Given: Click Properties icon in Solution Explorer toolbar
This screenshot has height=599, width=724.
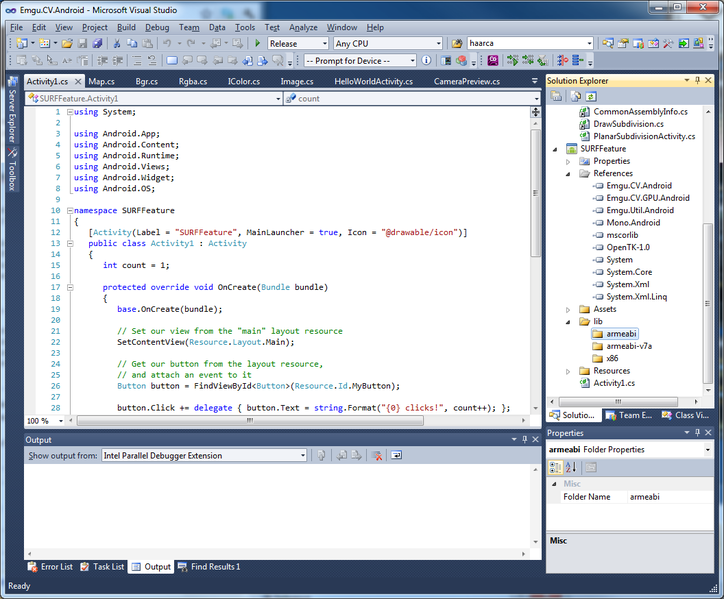Looking at the screenshot, I should click(x=556, y=96).
